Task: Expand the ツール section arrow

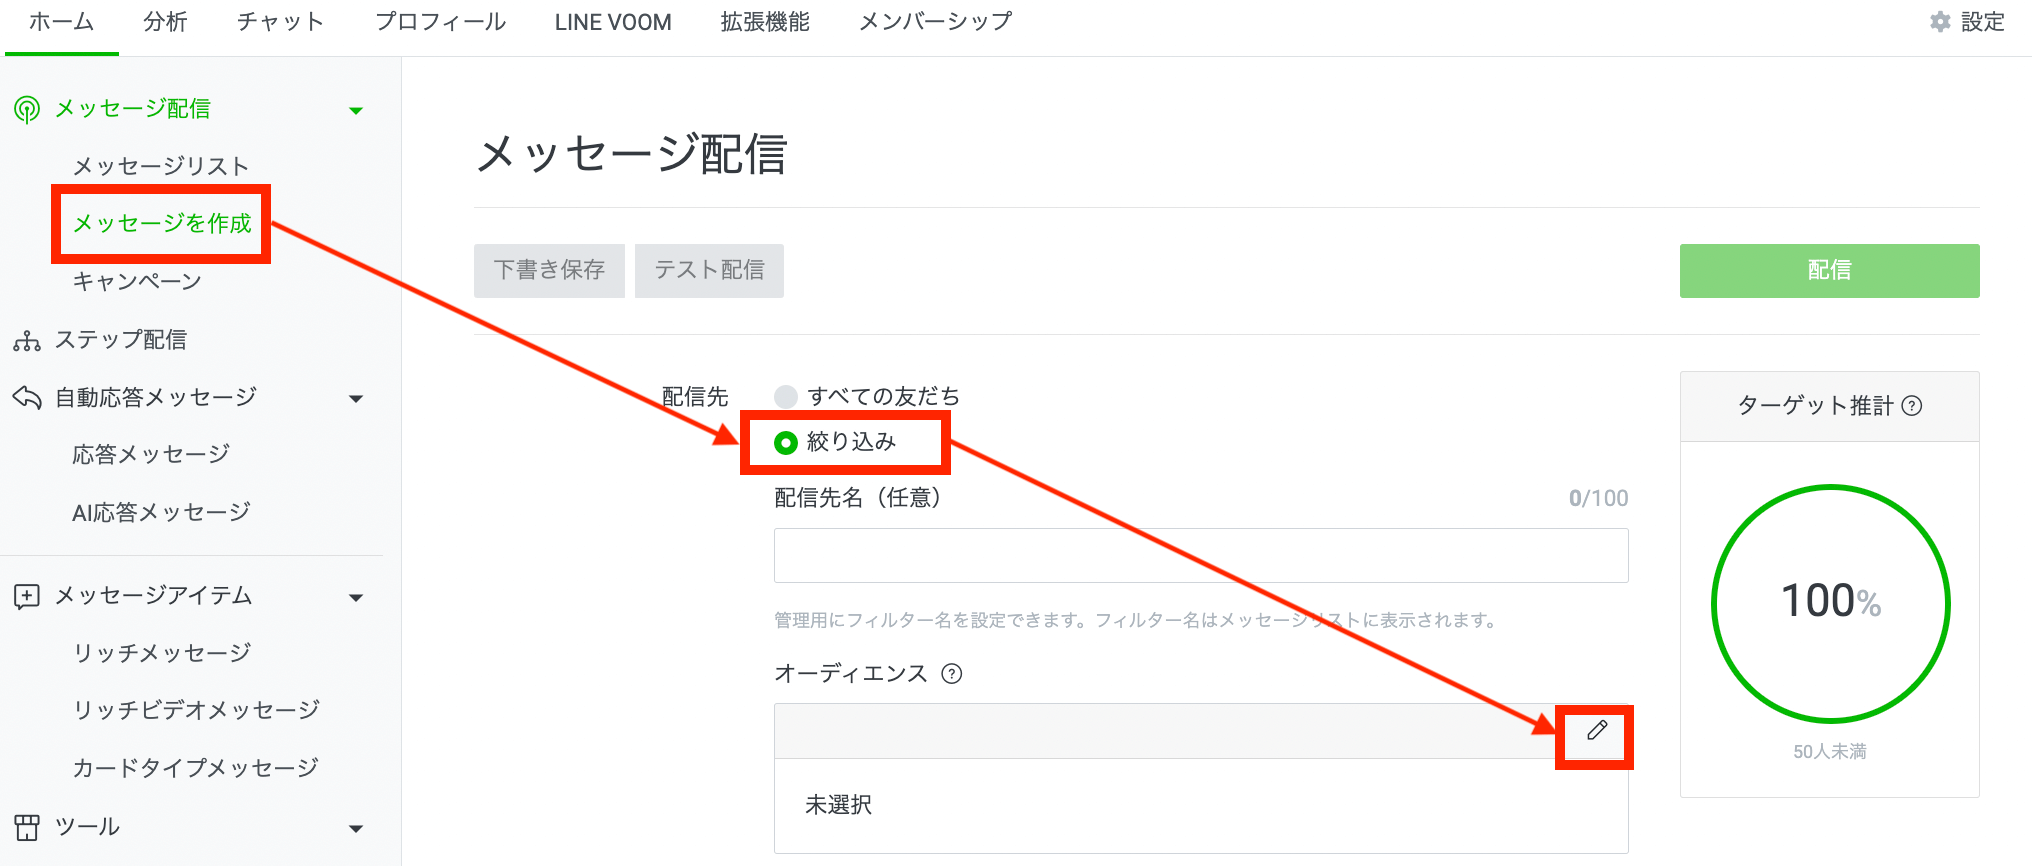Action: click(x=356, y=828)
